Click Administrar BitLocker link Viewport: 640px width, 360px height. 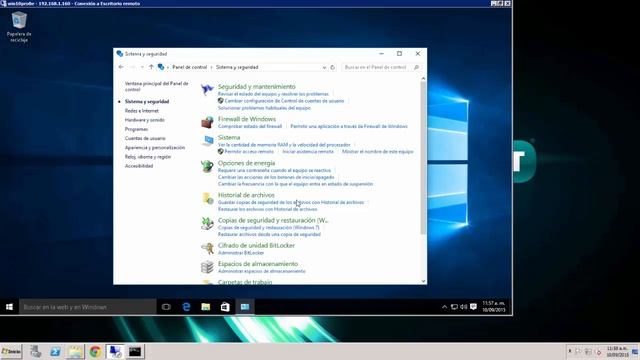(241, 253)
